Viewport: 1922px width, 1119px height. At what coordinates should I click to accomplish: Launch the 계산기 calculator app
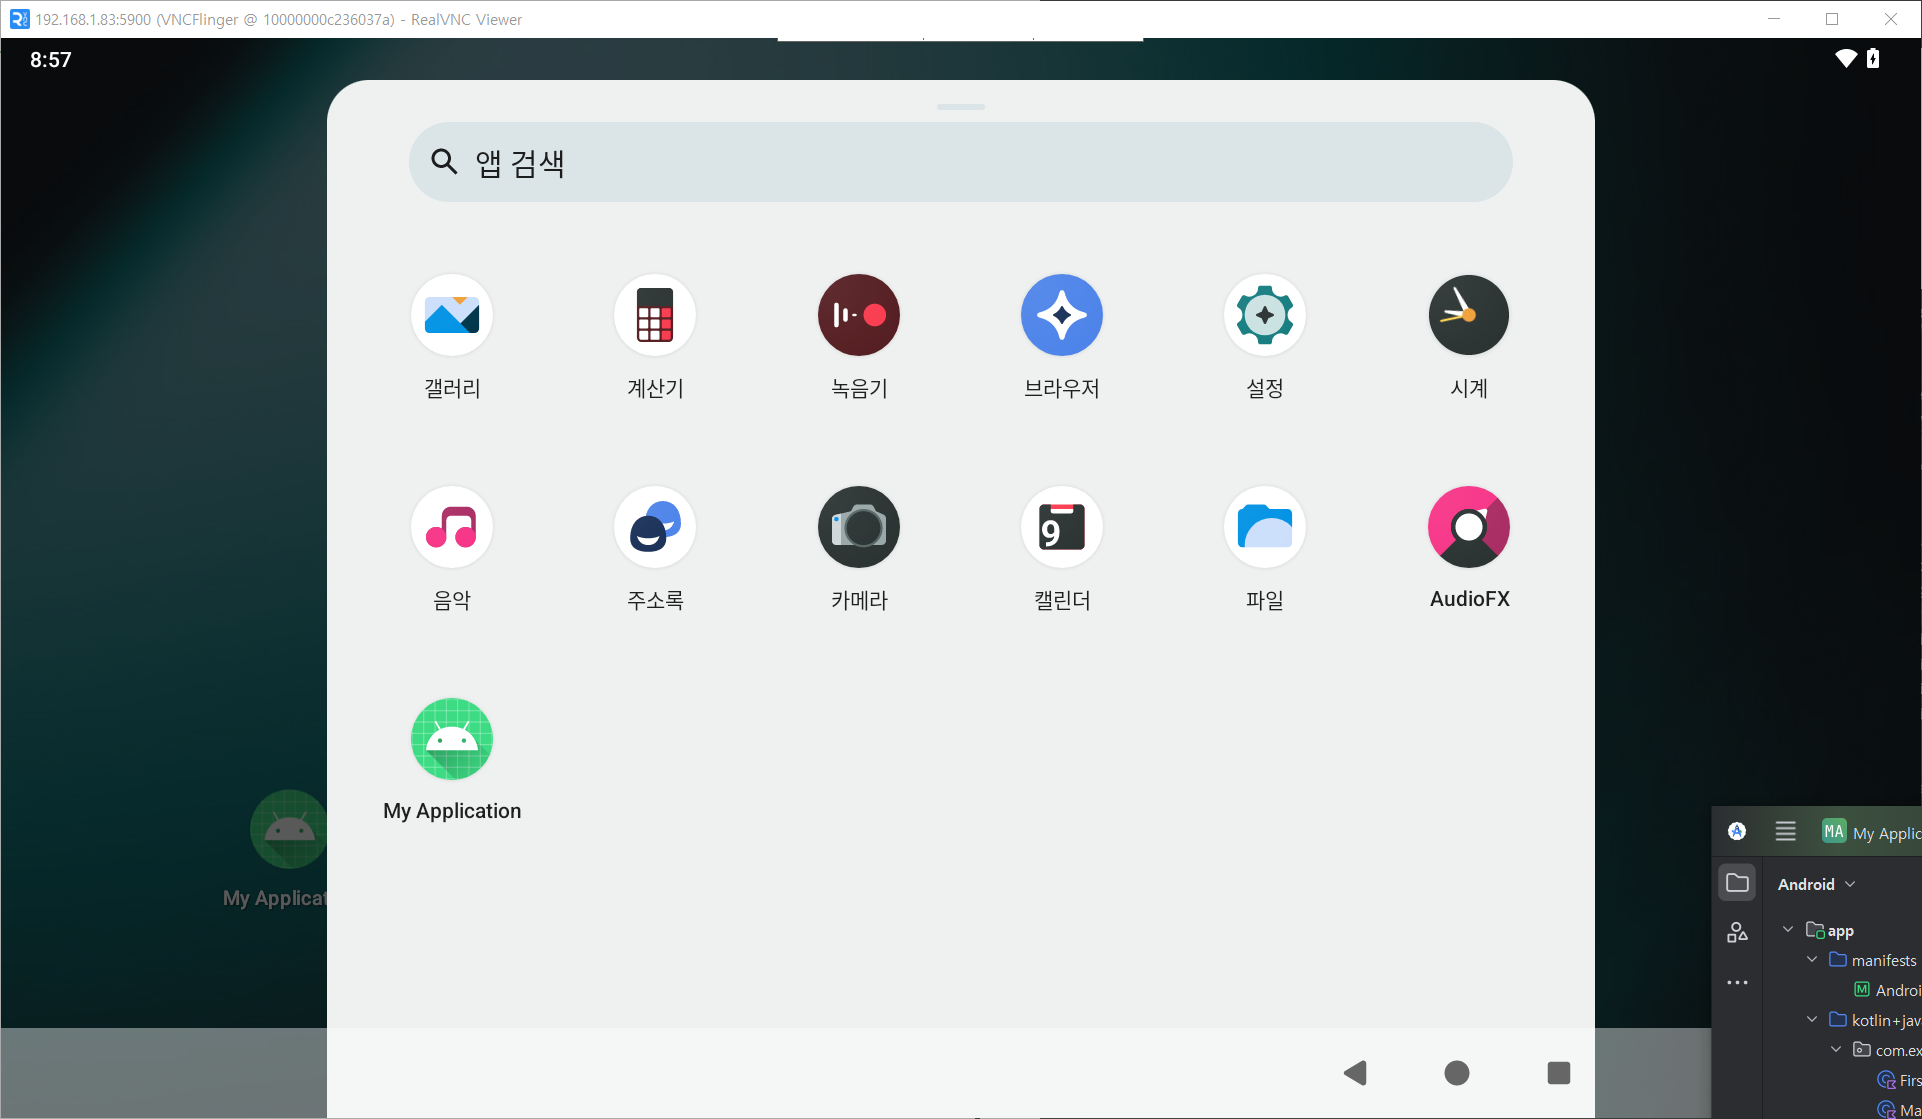pos(655,316)
